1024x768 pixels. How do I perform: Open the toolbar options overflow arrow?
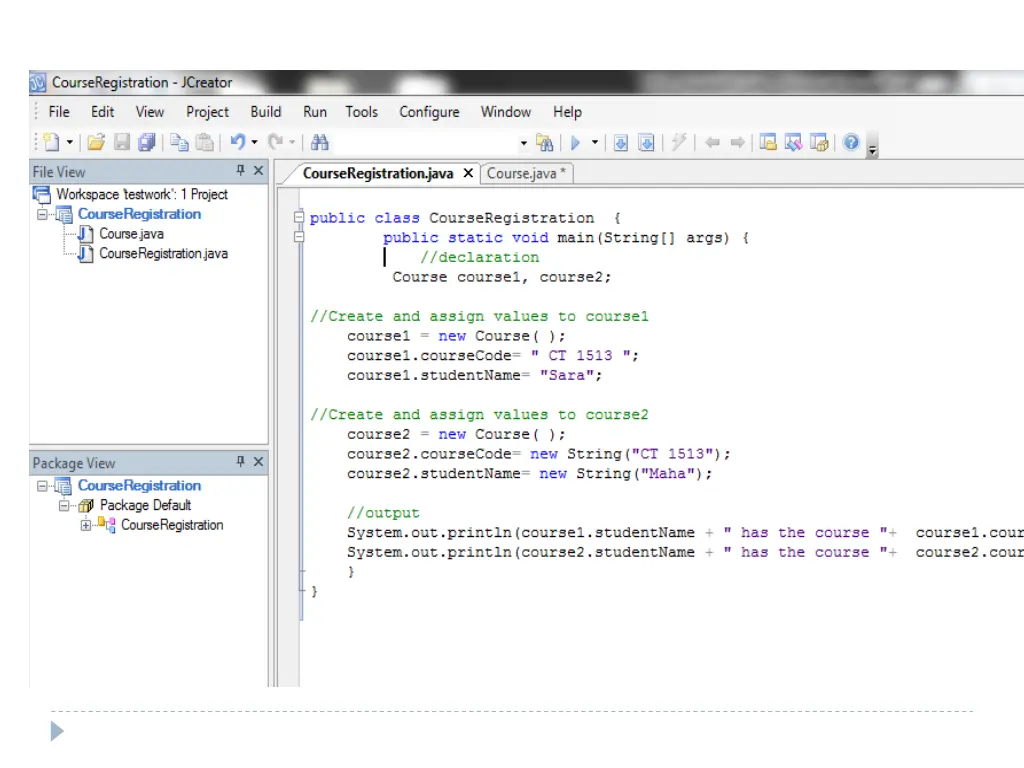[872, 152]
